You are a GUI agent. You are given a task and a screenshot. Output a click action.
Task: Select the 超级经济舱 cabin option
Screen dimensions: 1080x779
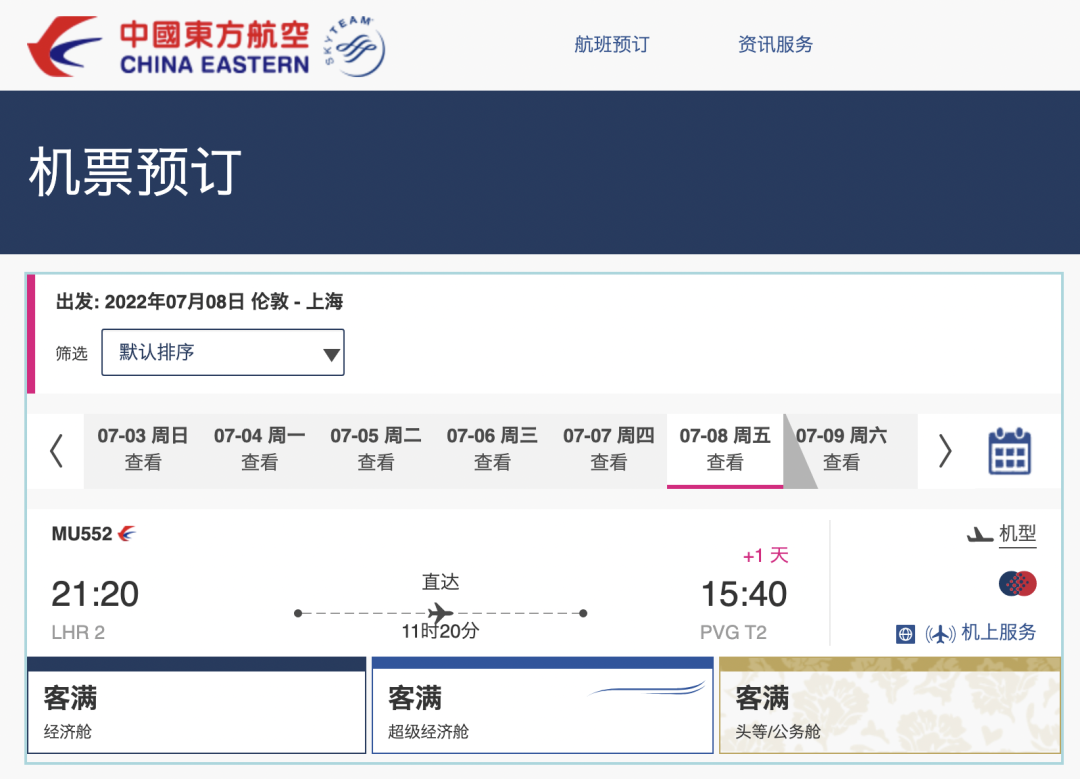point(542,705)
